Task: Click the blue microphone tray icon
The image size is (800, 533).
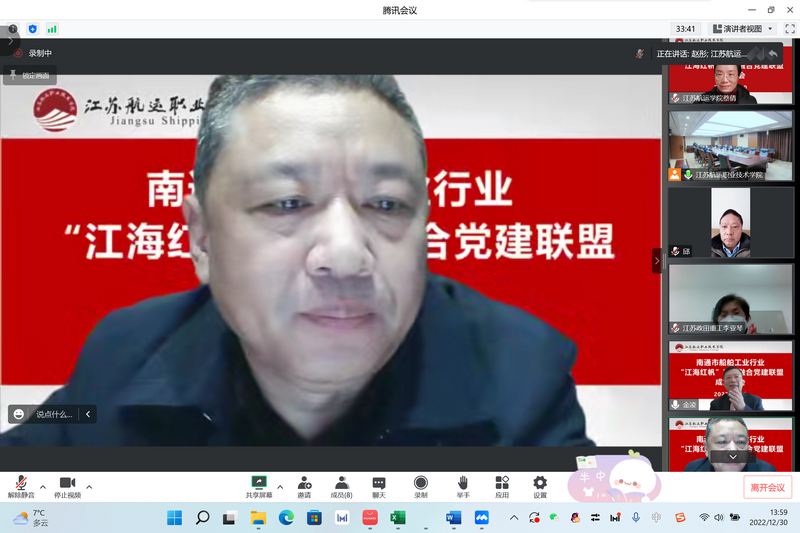Action: point(636,518)
